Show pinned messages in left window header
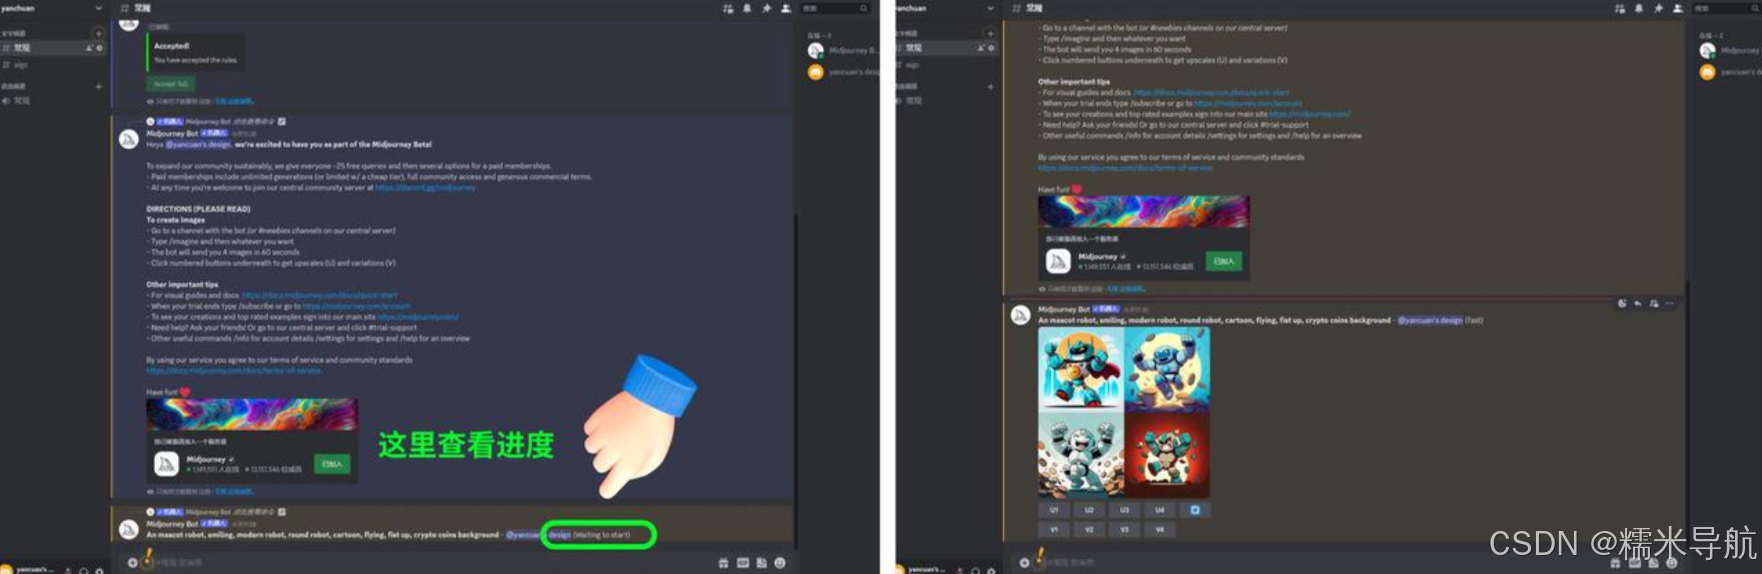Image resolution: width=1762 pixels, height=574 pixels. [766, 8]
